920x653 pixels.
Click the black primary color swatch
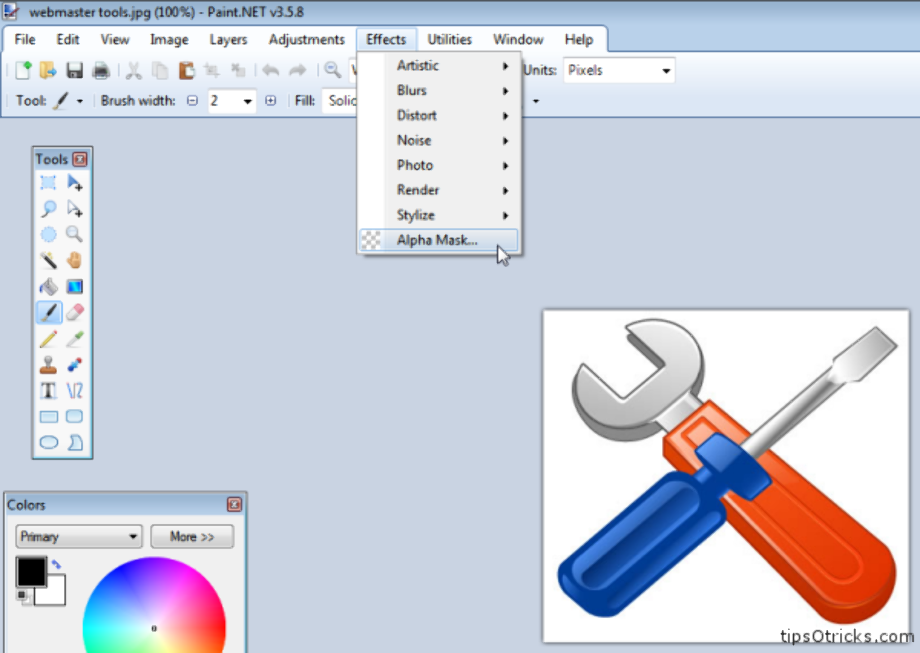pyautogui.click(x=31, y=572)
